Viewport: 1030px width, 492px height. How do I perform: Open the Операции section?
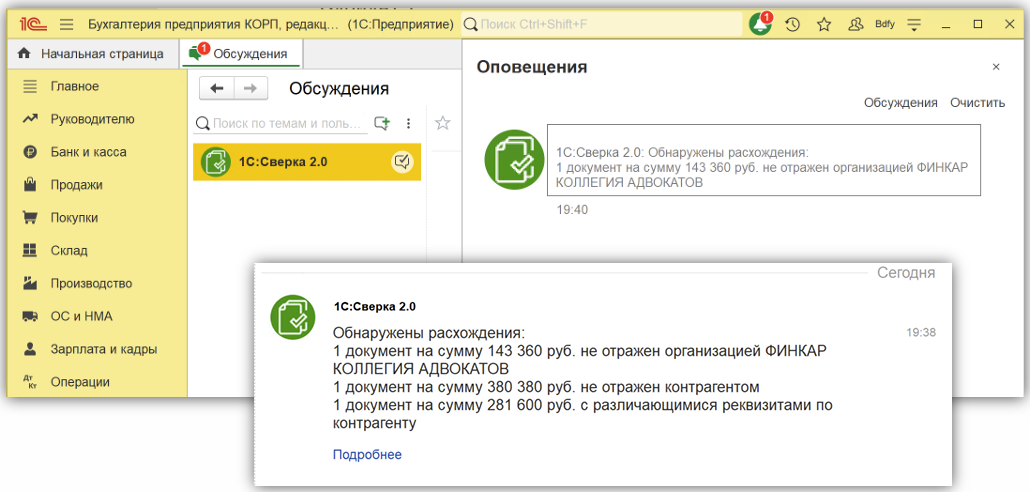(80, 382)
